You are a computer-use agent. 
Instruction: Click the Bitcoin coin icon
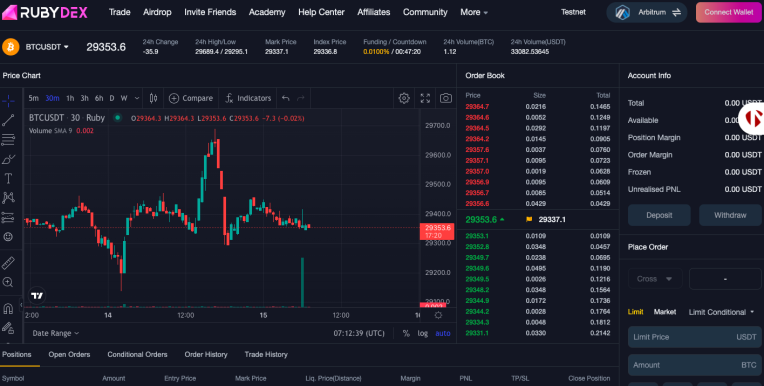10,47
